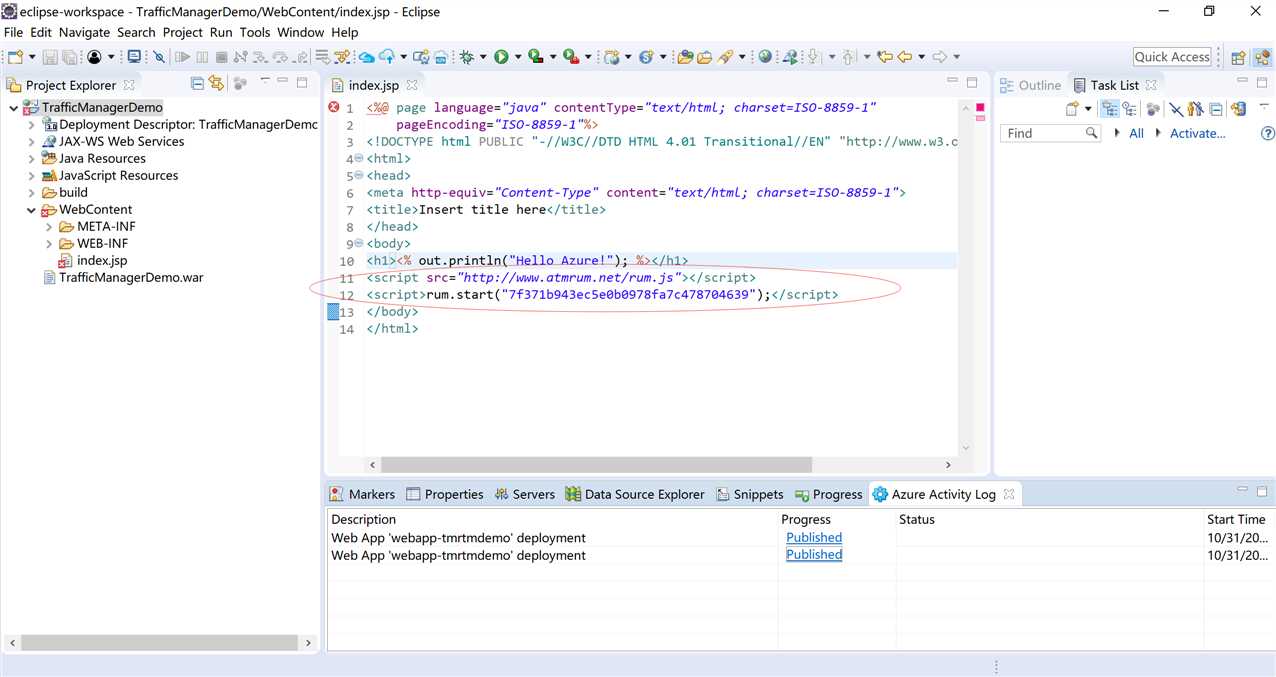Click the Activate... link in Task List
This screenshot has width=1276, height=677.
(1197, 133)
